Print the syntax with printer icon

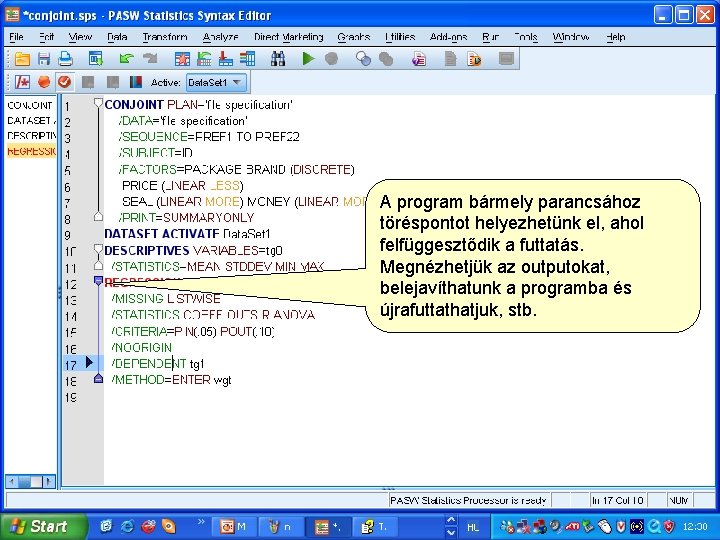pyautogui.click(x=65, y=59)
